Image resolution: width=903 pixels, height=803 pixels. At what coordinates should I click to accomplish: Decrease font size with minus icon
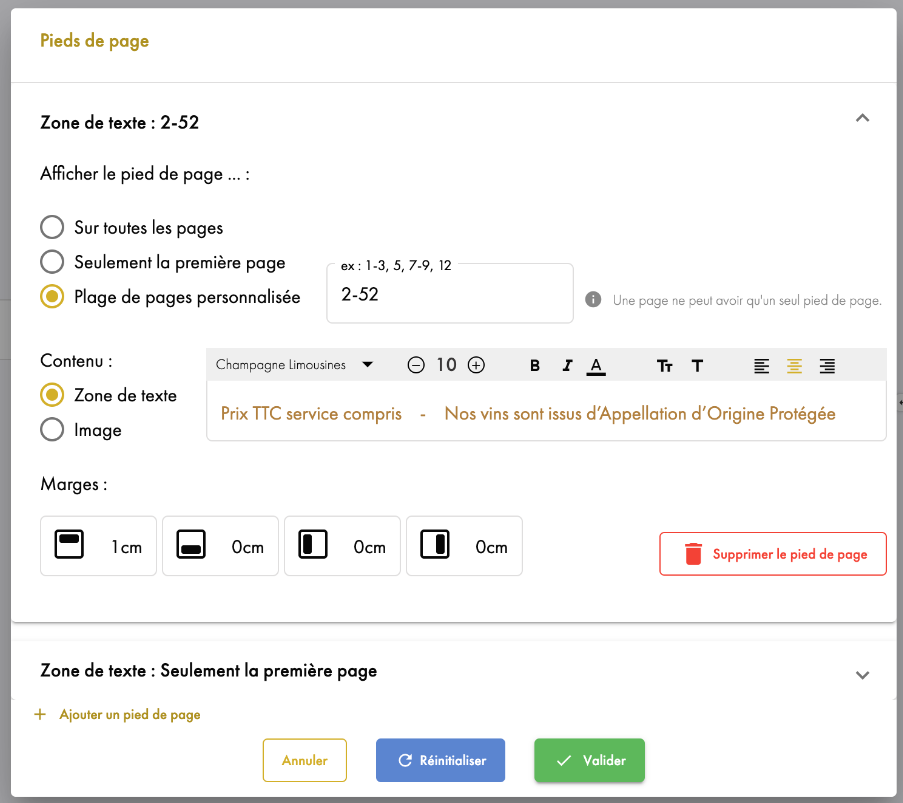pyautogui.click(x=416, y=365)
